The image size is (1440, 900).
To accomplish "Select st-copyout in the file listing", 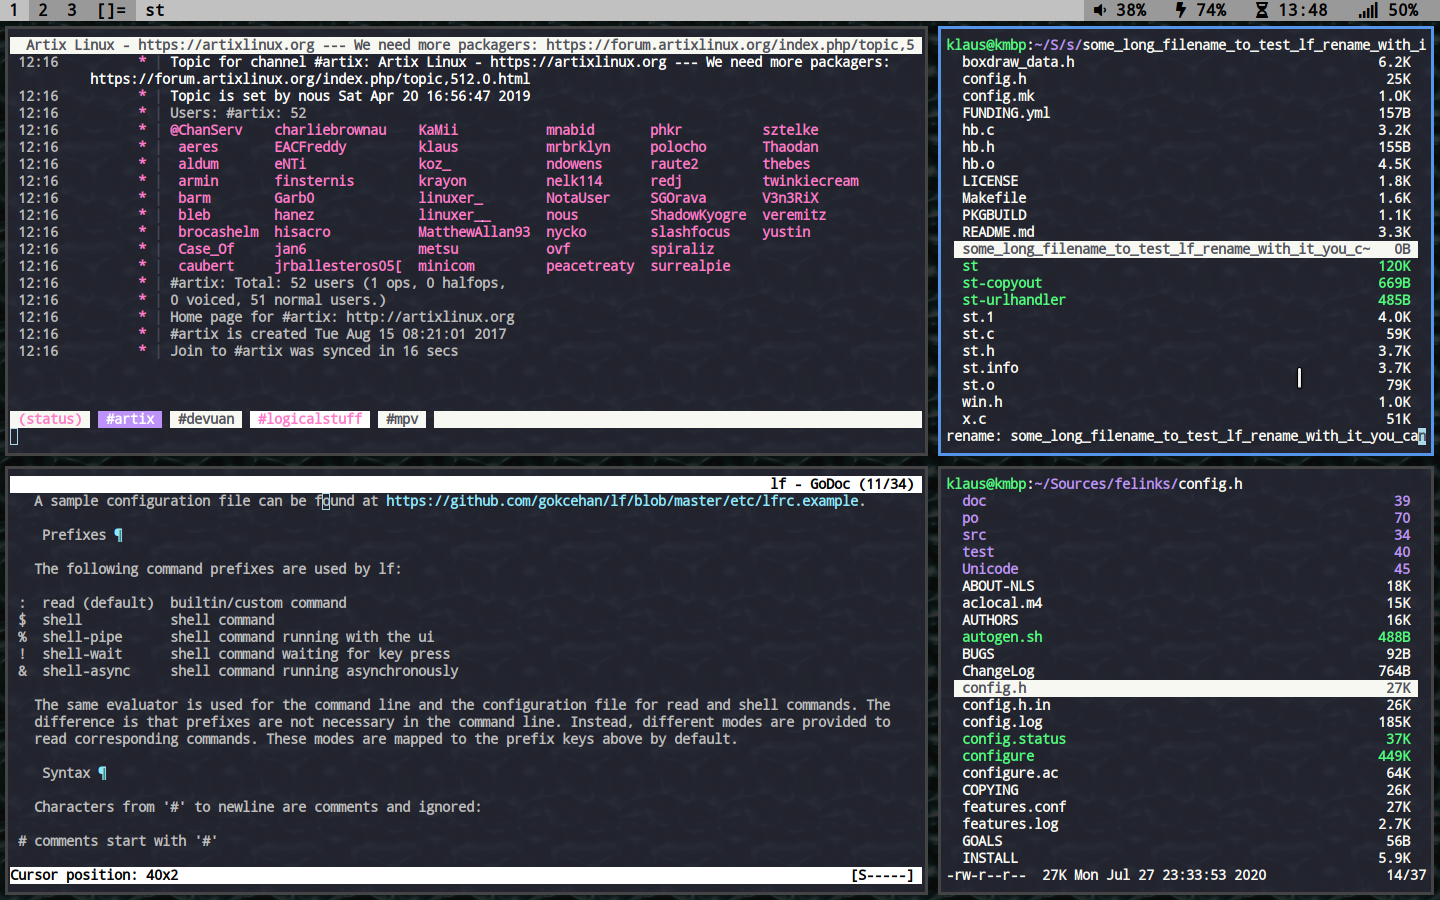I will pos(1001,282).
